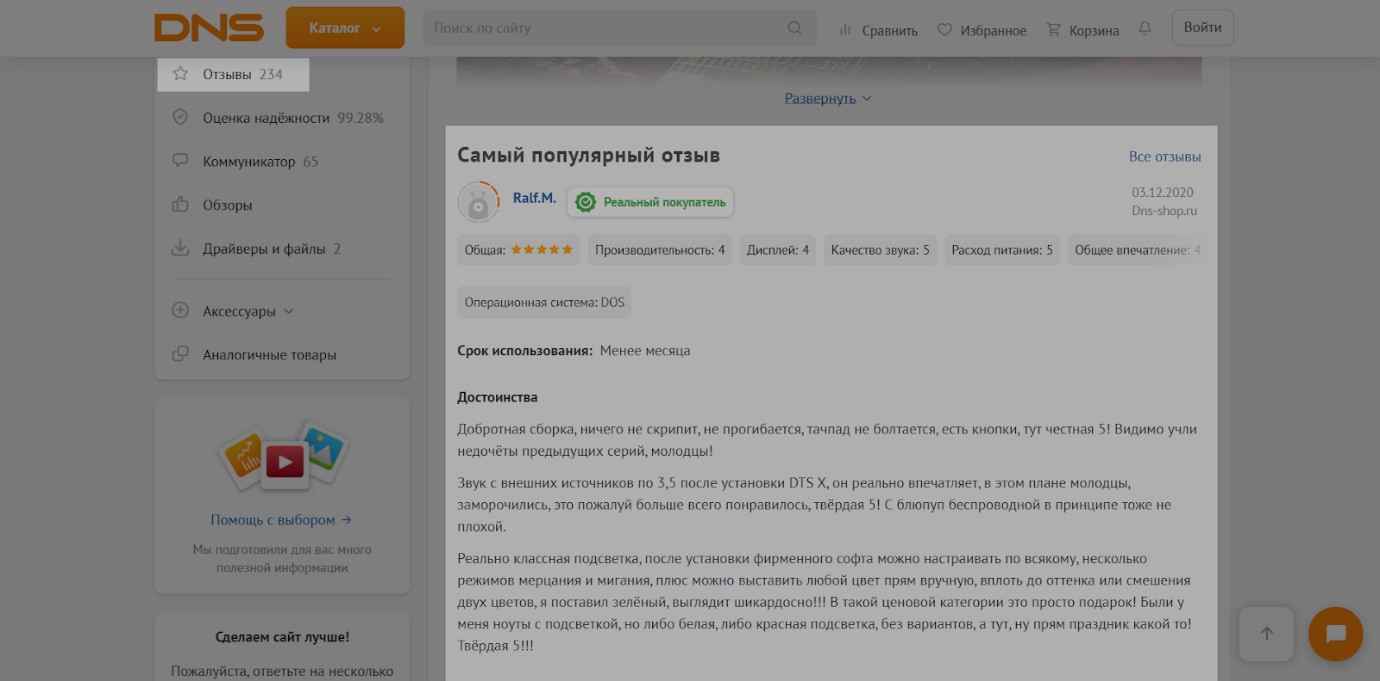Open Избранное favorites

coord(982,30)
